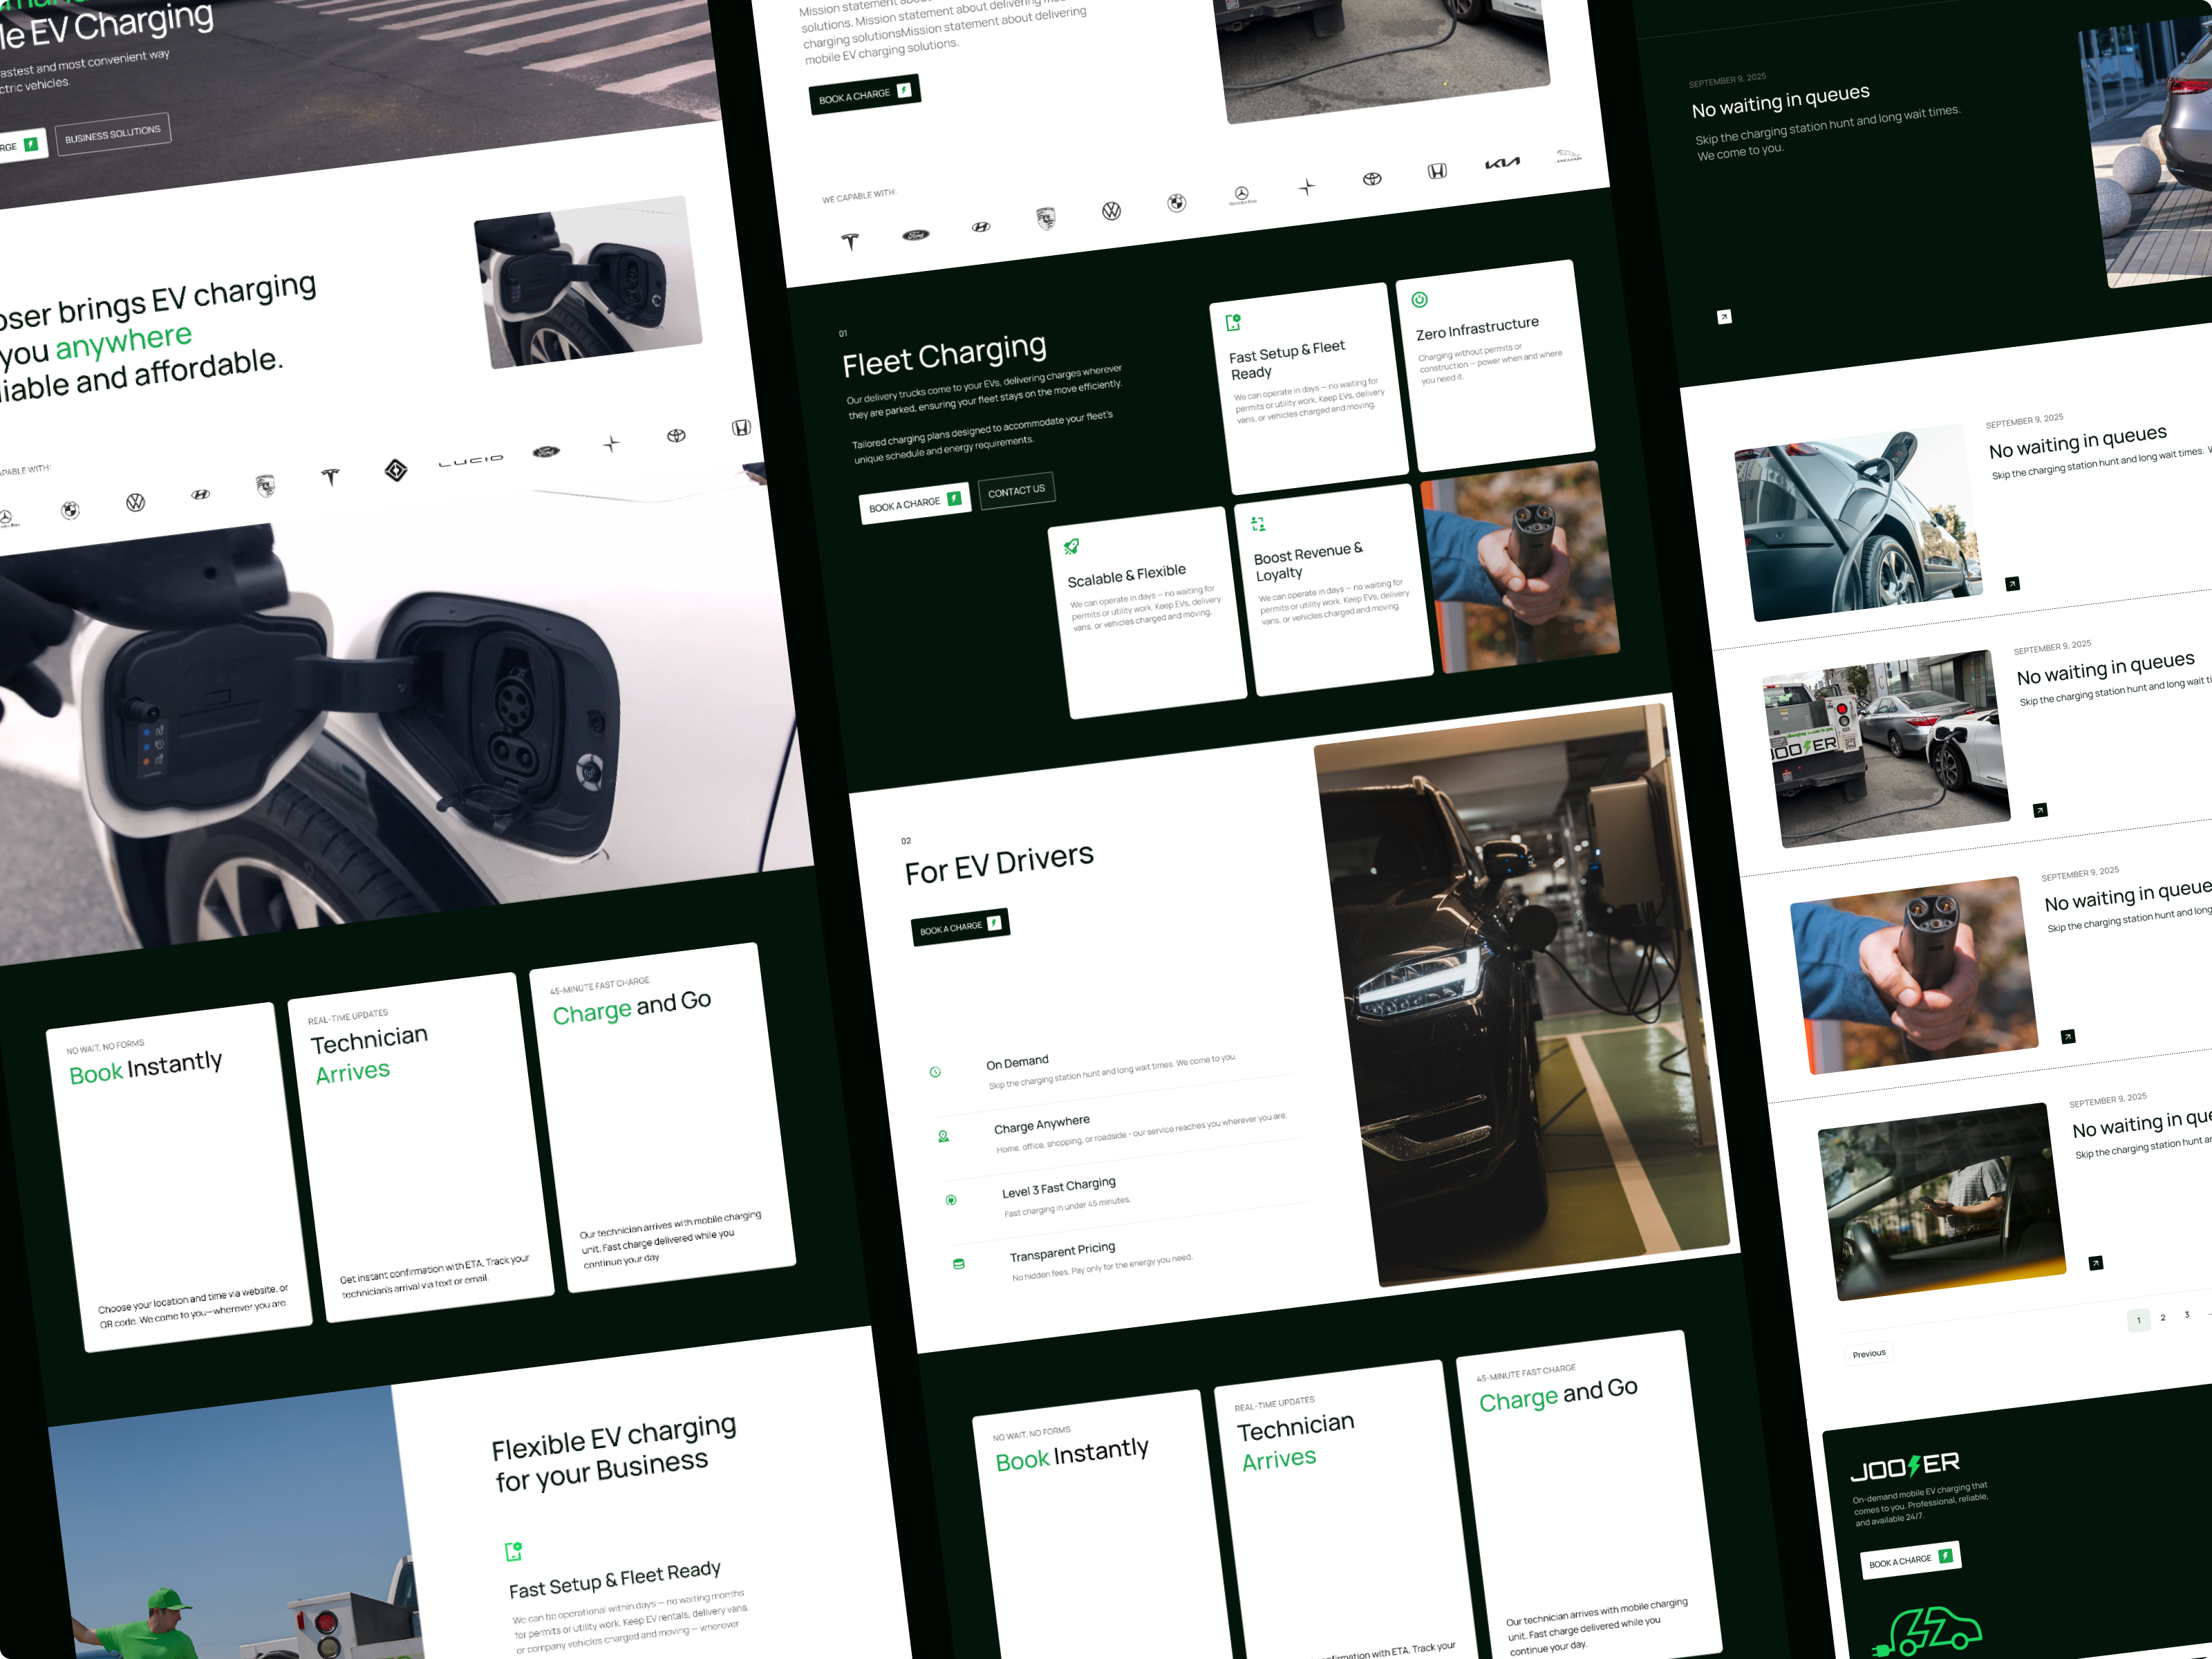This screenshot has height=1659, width=2212.
Task: Click the Tesla logo below the Mission statement
Action: click(x=850, y=241)
